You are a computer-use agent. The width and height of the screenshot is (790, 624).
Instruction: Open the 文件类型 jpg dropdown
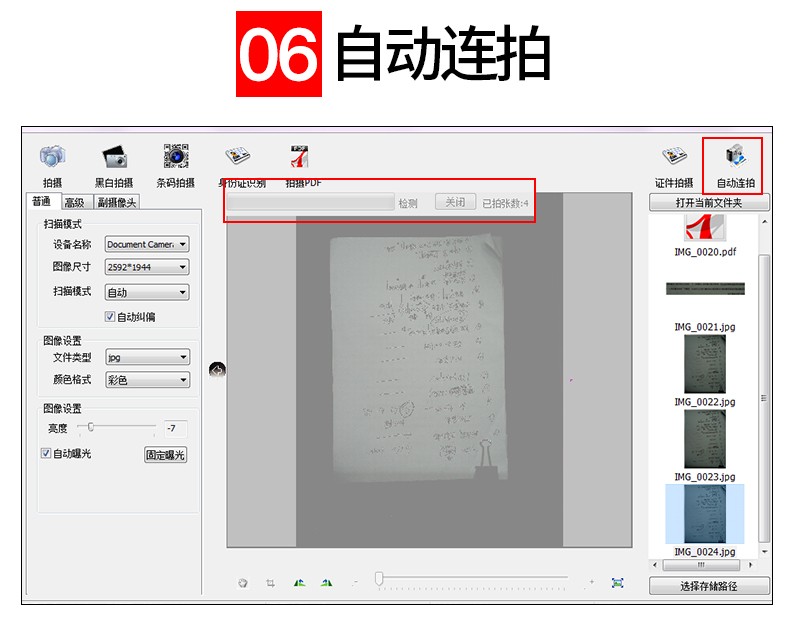tap(147, 357)
